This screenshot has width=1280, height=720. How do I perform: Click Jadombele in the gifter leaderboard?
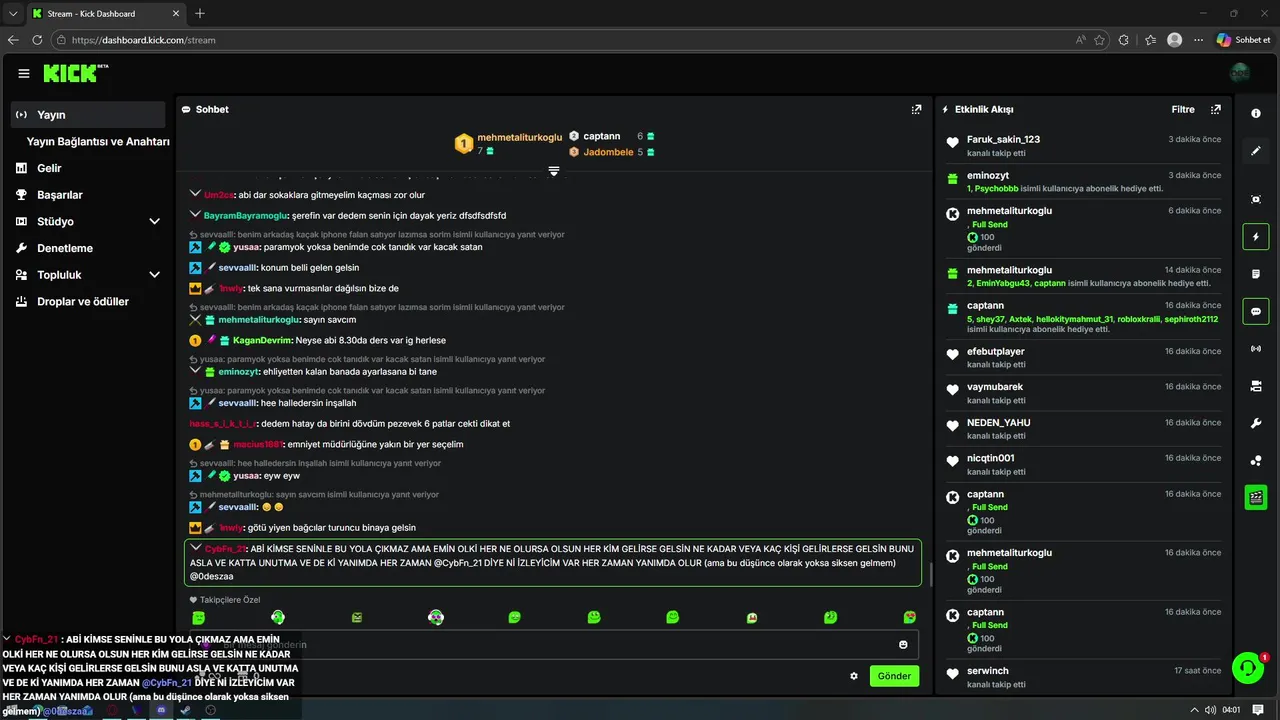[x=608, y=152]
